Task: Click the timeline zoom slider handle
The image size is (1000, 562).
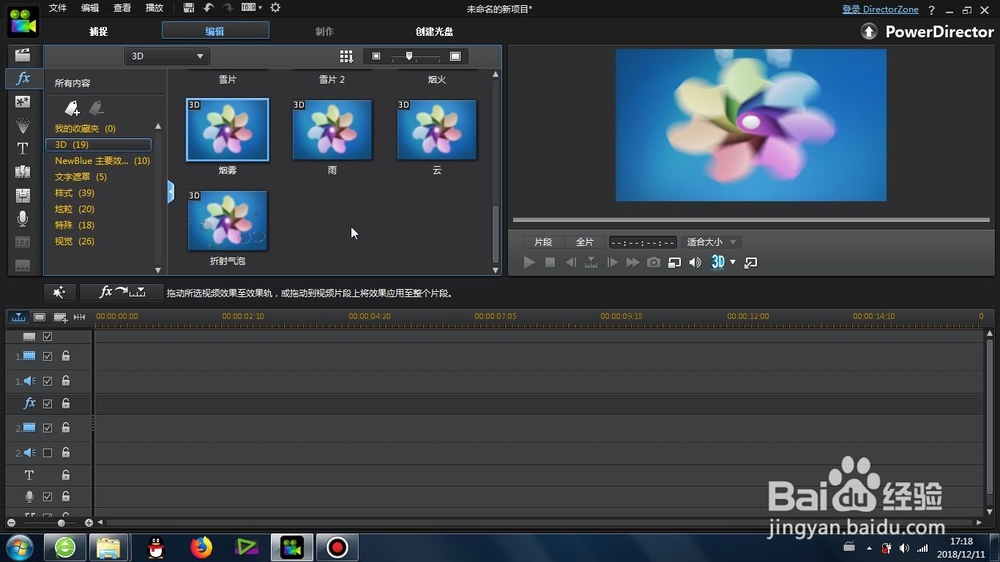Action: tap(61, 522)
